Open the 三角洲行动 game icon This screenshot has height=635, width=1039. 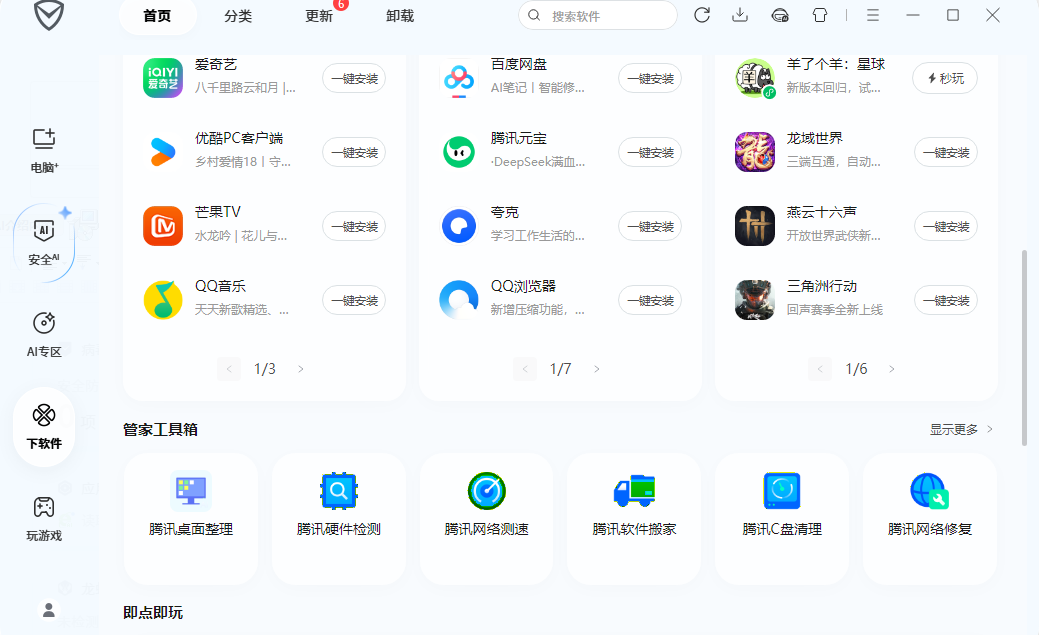pyautogui.click(x=755, y=300)
